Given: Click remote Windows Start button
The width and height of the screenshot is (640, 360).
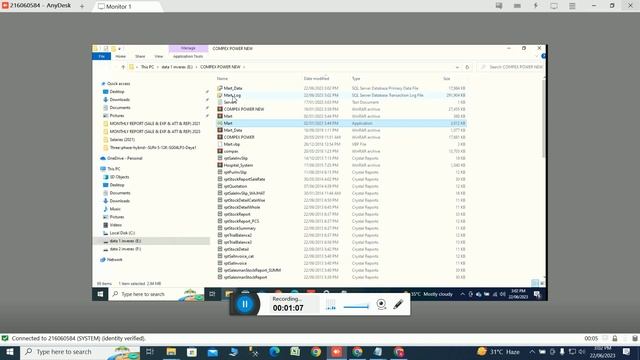Looking at the screenshot, I should (100, 294).
